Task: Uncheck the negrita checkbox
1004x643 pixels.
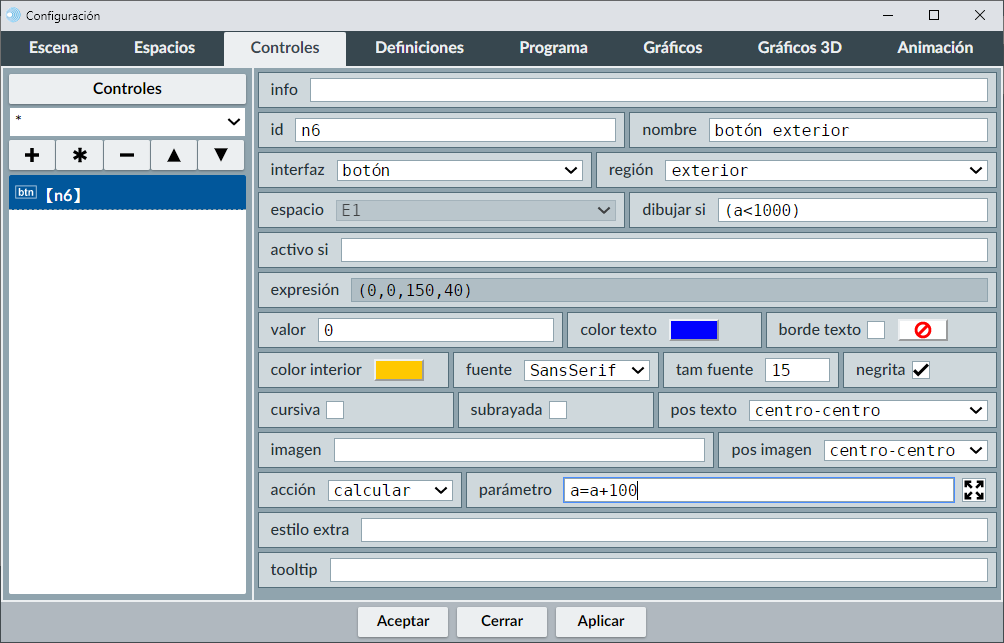Action: (921, 370)
